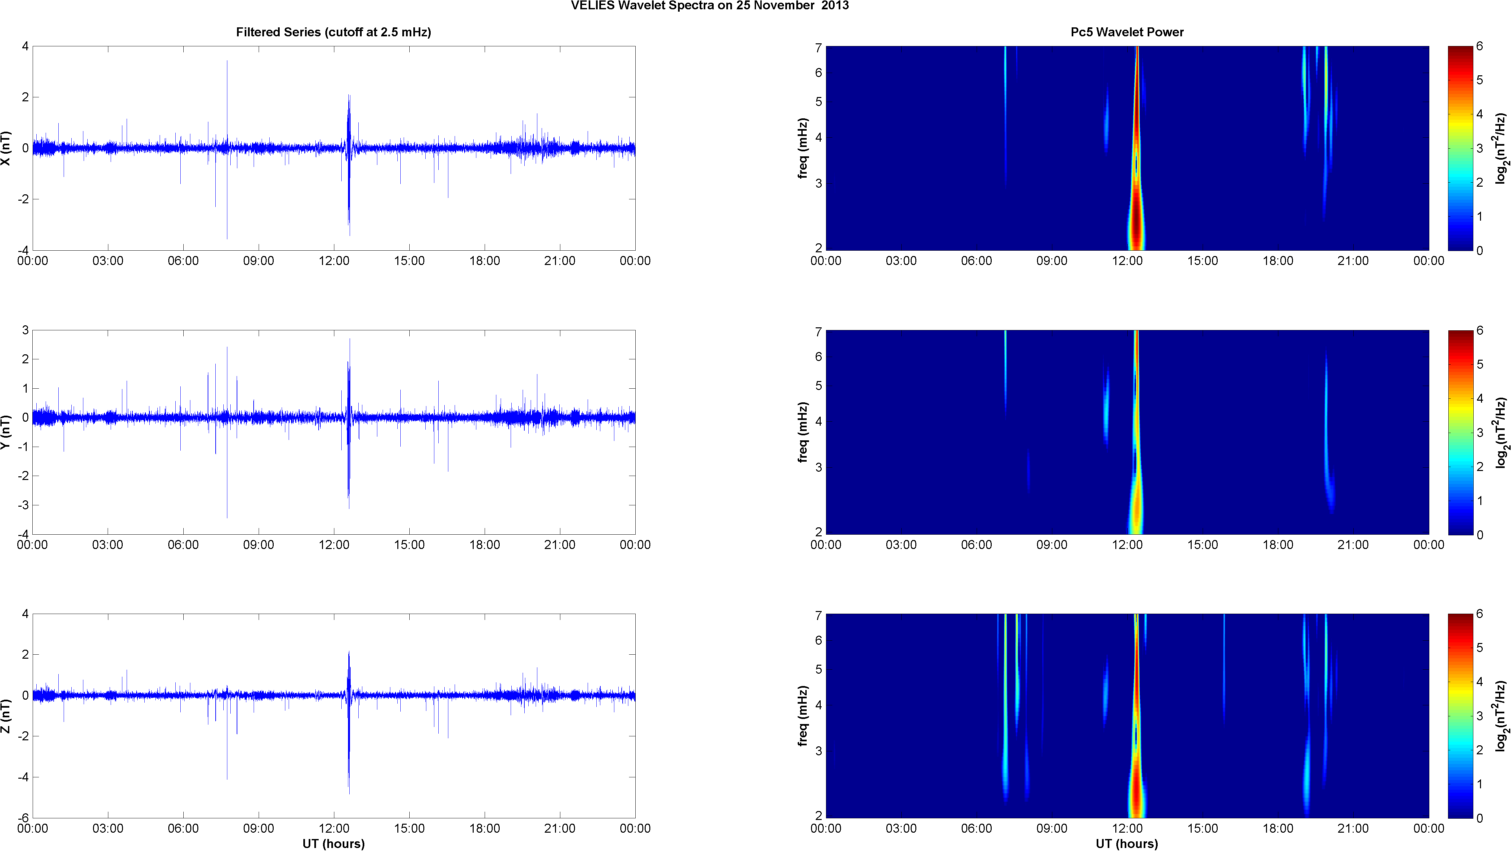Click the '03:00' tick below the middle wavelet plot
Image resolution: width=1511 pixels, height=851 pixels.
pyautogui.click(x=901, y=545)
